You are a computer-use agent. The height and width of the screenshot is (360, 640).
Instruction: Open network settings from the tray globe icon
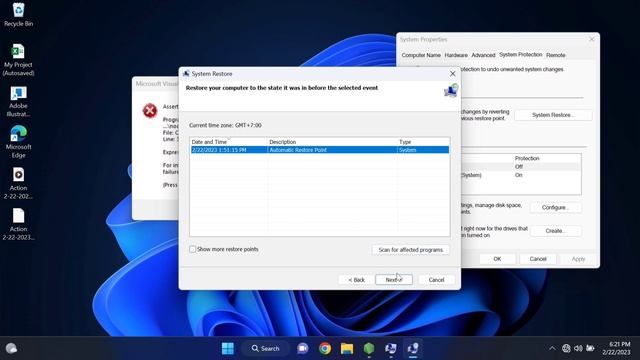566,348
